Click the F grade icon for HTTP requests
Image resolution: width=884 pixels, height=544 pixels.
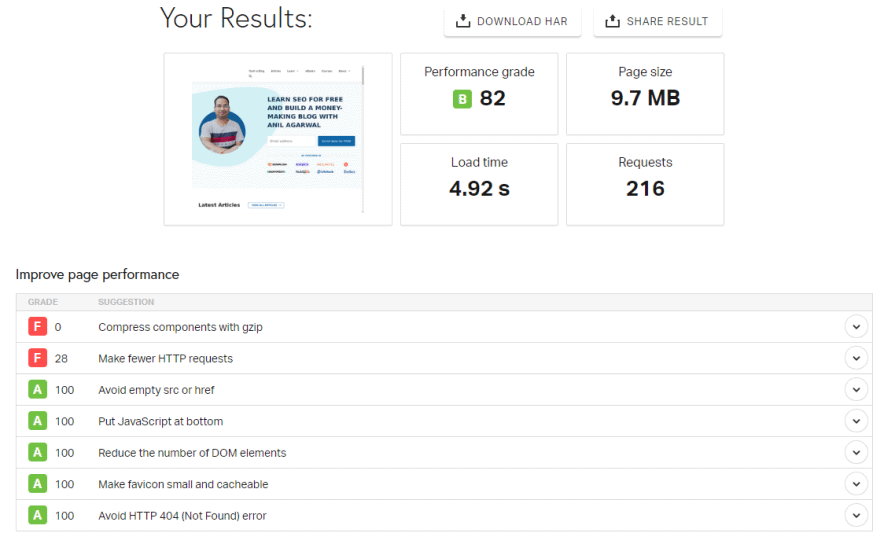[x=37, y=358]
